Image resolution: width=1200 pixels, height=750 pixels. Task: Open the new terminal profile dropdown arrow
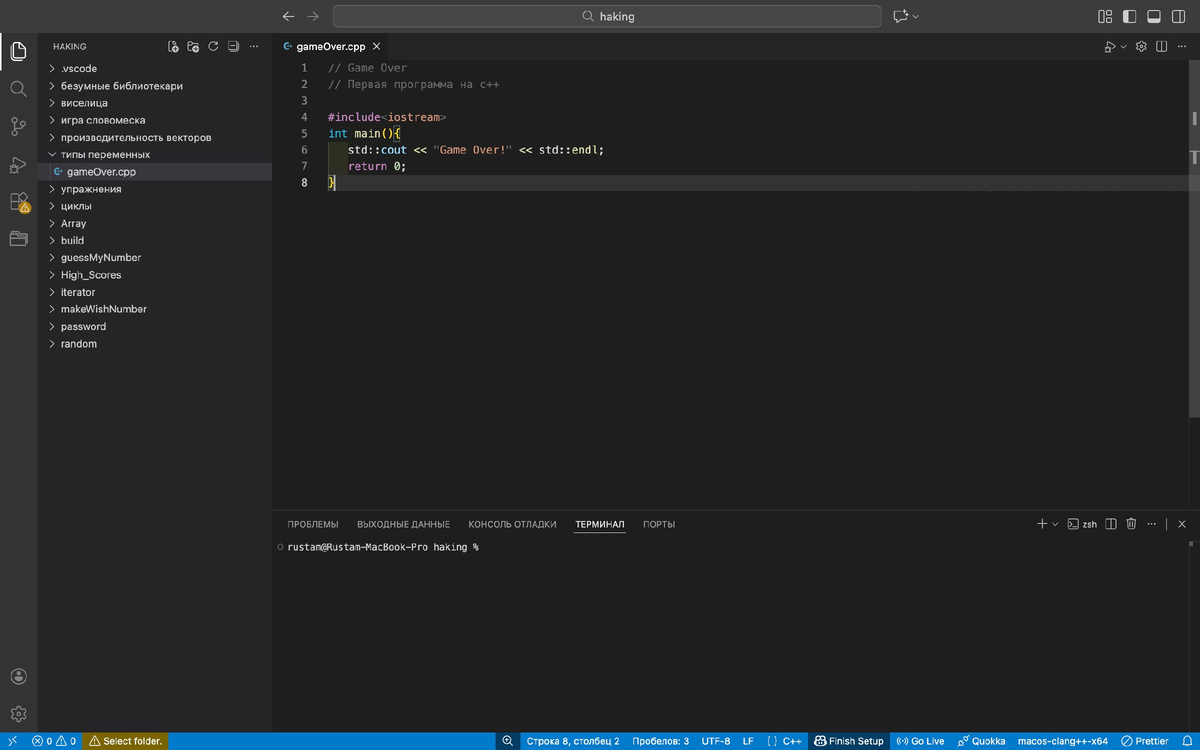pos(1055,524)
